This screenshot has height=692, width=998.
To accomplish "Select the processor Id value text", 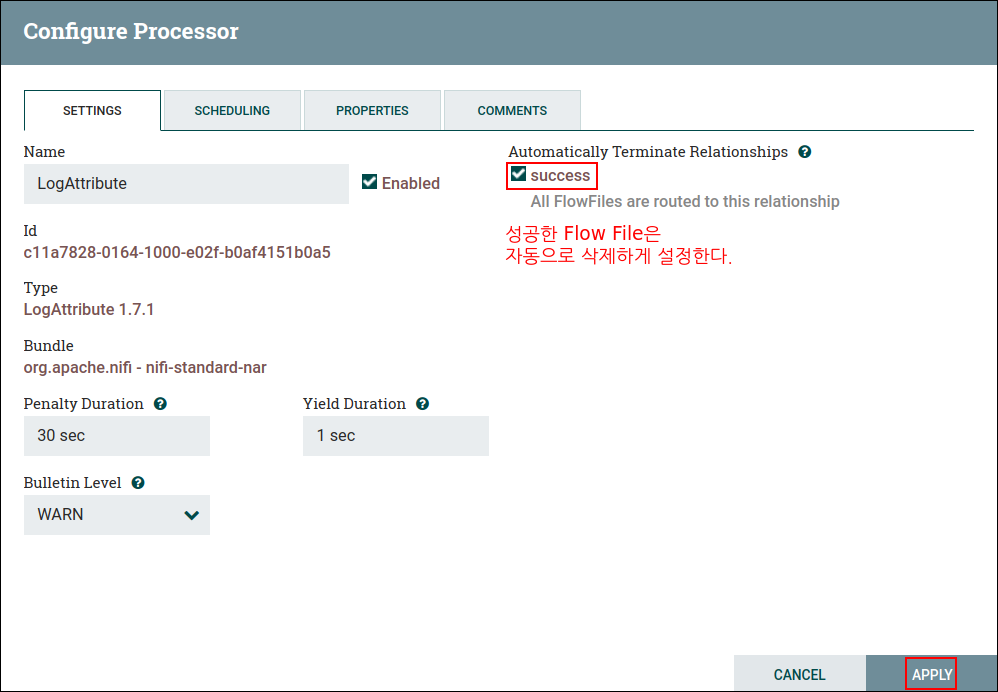I will tap(177, 253).
